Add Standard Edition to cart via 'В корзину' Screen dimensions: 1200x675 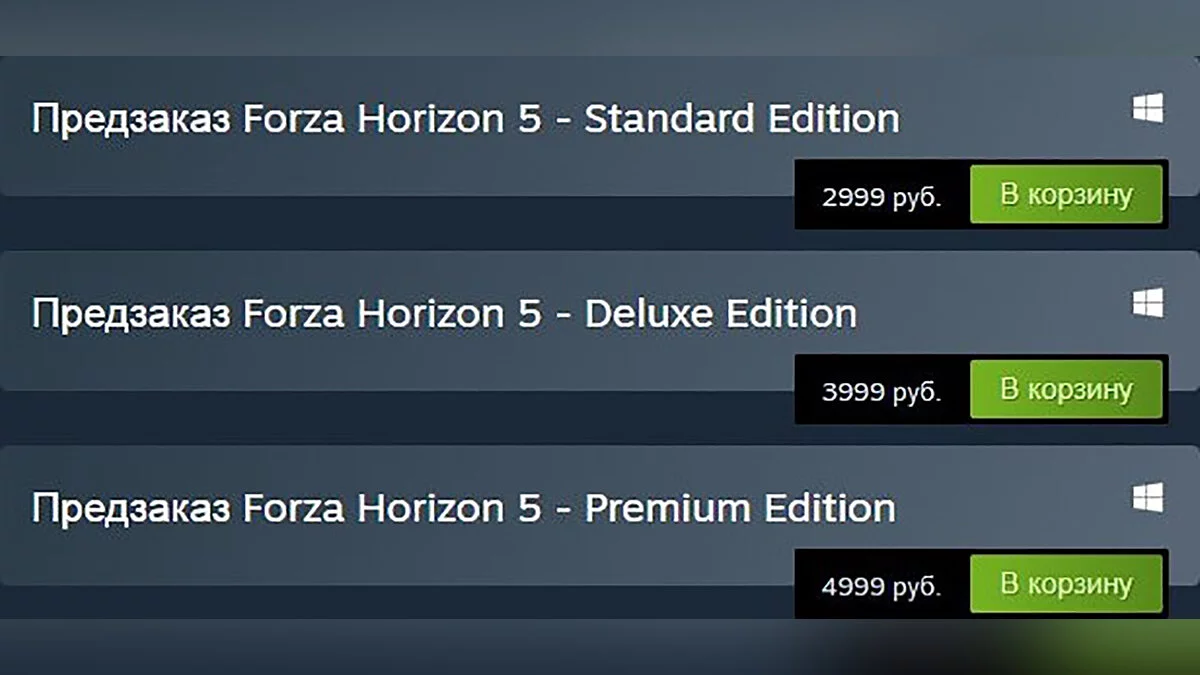coord(1066,194)
